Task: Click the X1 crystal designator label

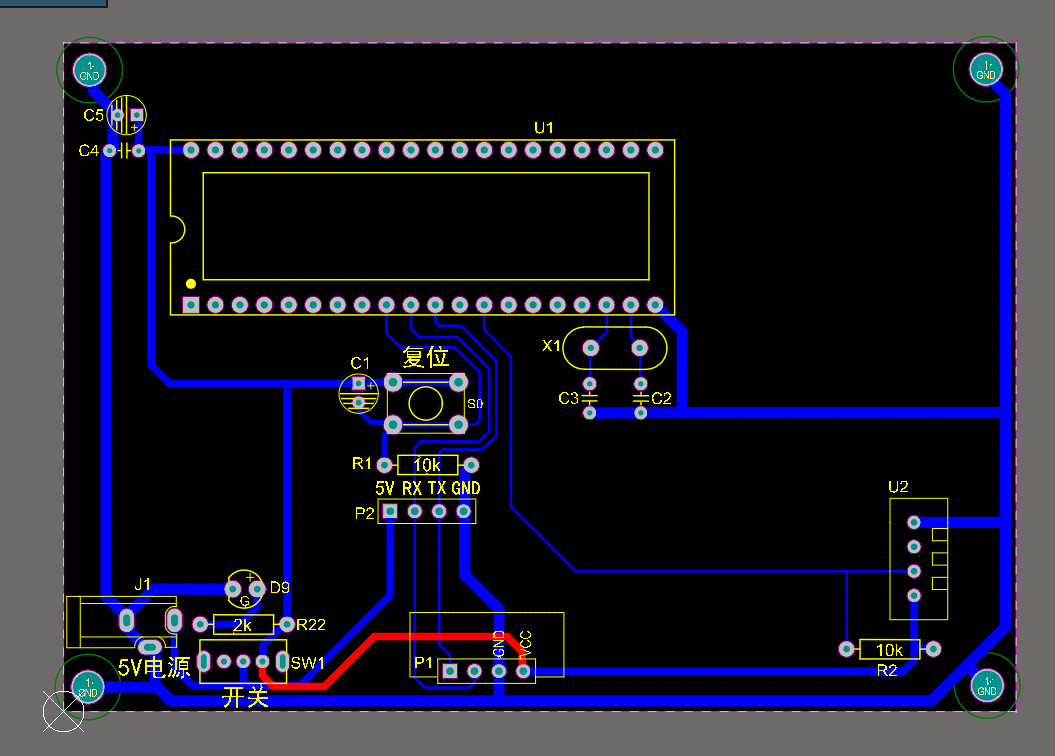Action: click(551, 346)
